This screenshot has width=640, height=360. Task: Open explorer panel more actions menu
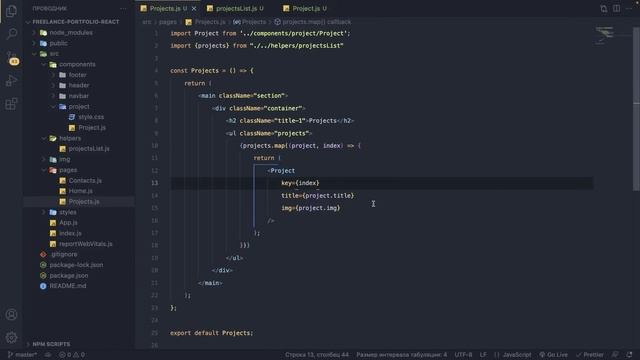(123, 8)
